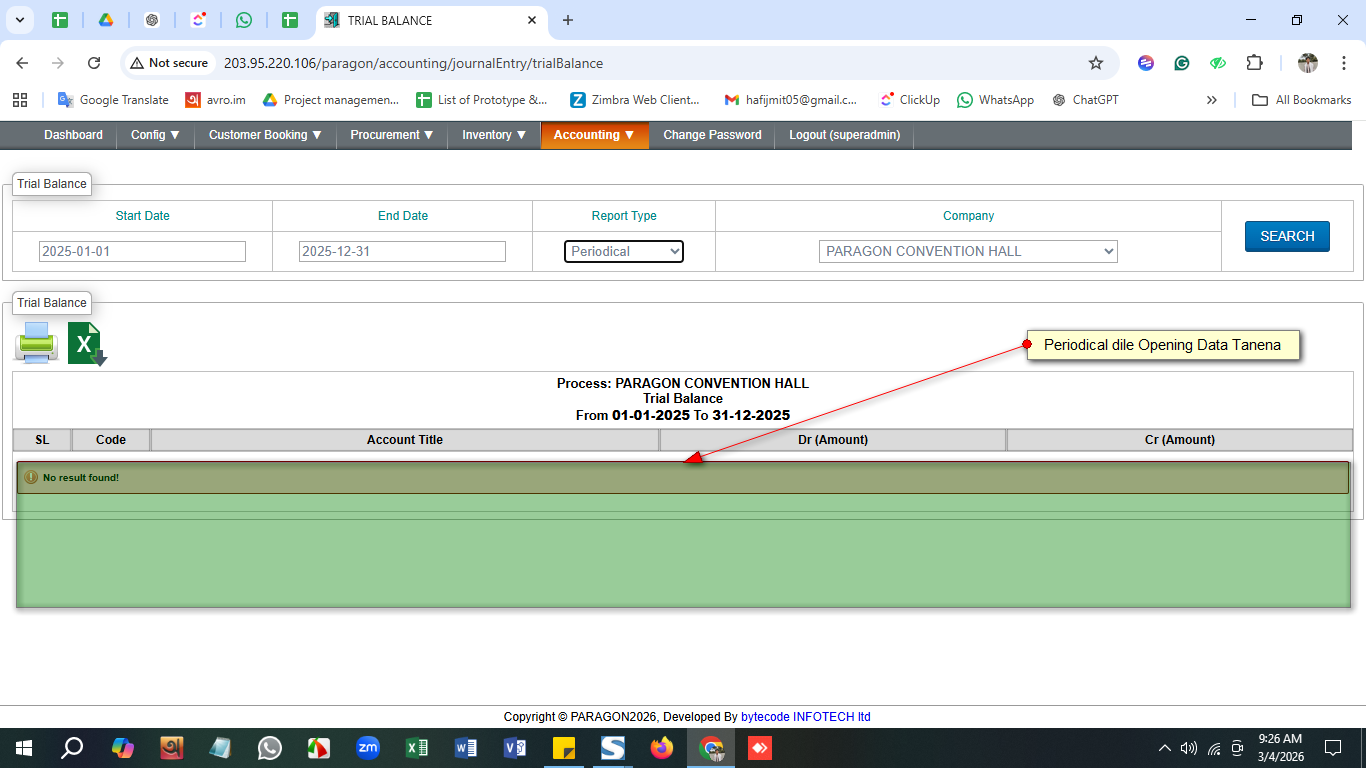Open WhatsApp from the taskbar

(270, 748)
